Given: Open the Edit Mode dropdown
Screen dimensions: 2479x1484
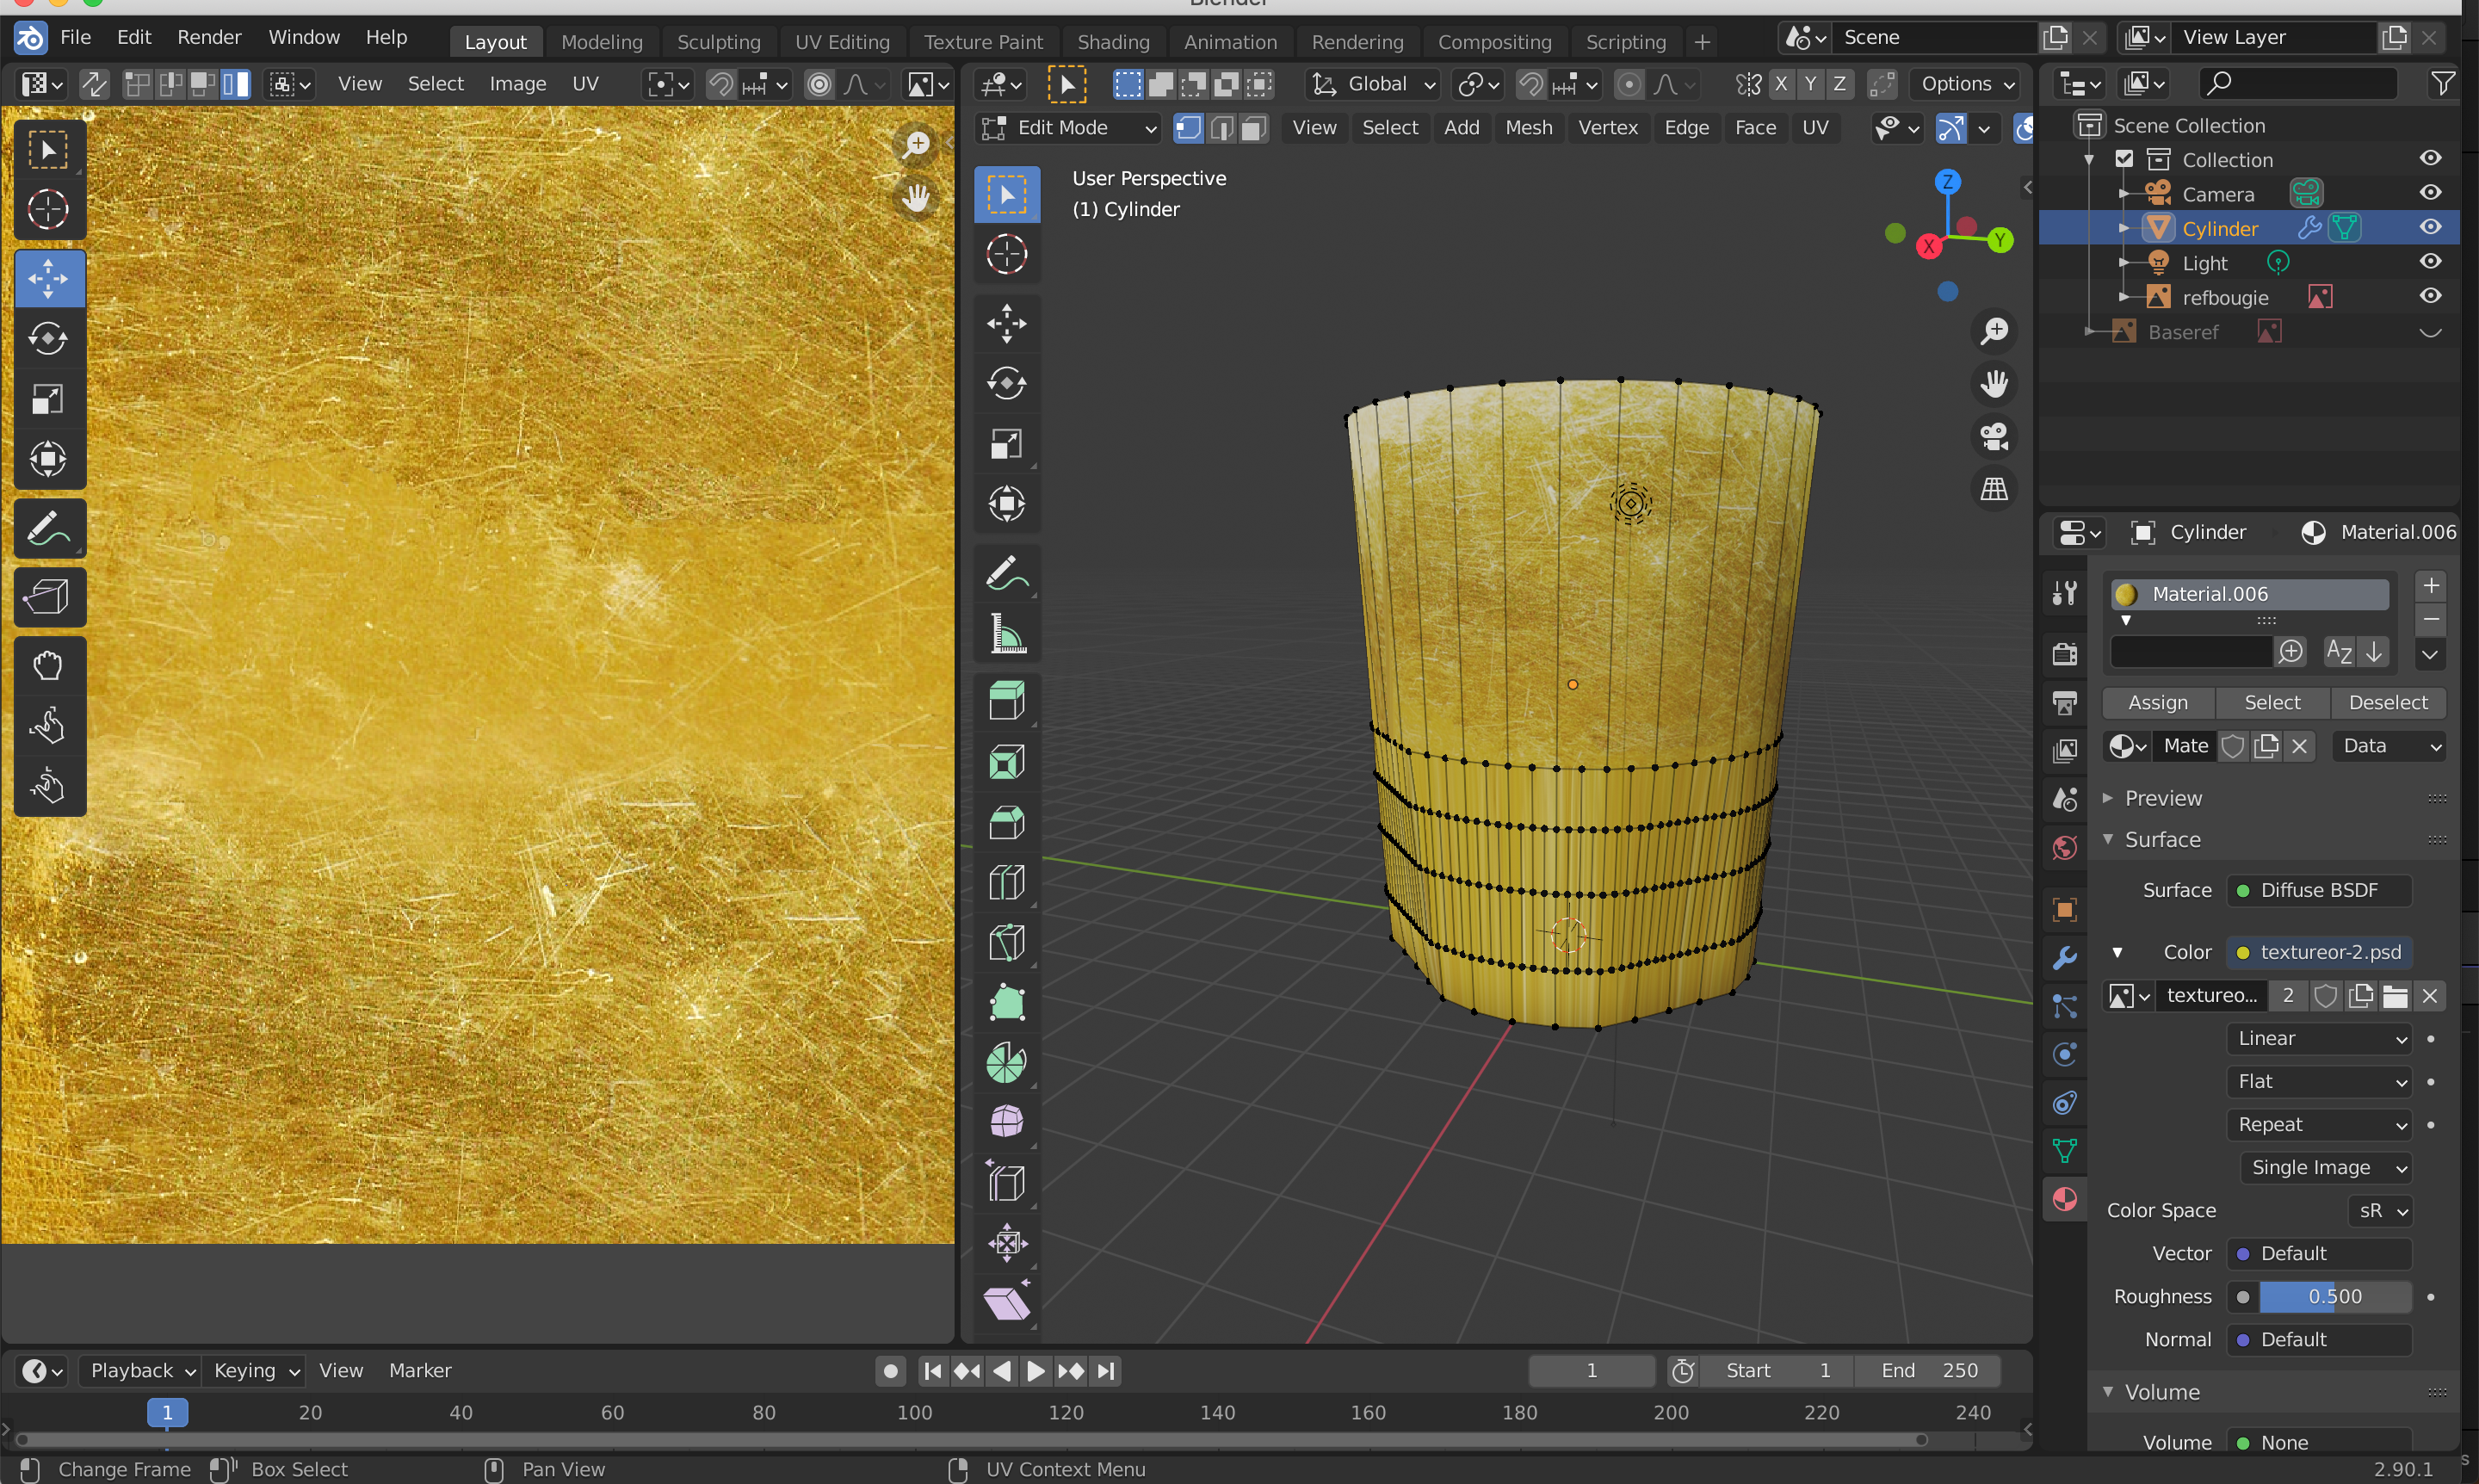Looking at the screenshot, I should click(x=1069, y=128).
